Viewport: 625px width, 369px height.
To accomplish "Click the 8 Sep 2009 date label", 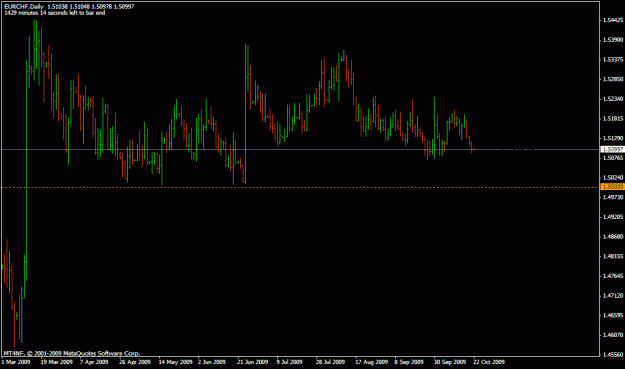I will point(409,362).
